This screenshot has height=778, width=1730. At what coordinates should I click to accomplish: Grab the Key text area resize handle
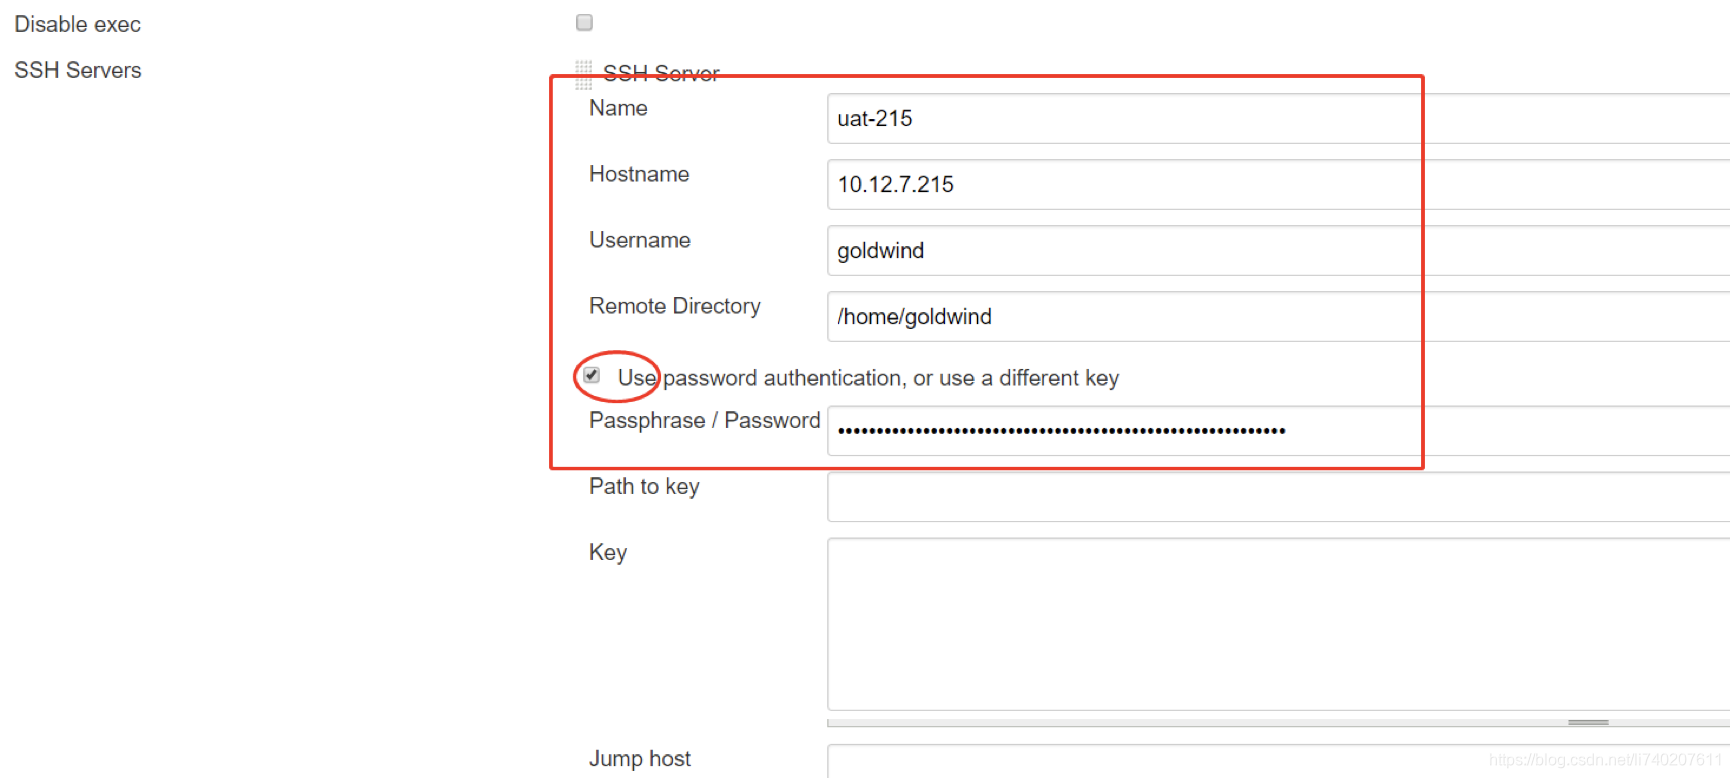(1587, 722)
